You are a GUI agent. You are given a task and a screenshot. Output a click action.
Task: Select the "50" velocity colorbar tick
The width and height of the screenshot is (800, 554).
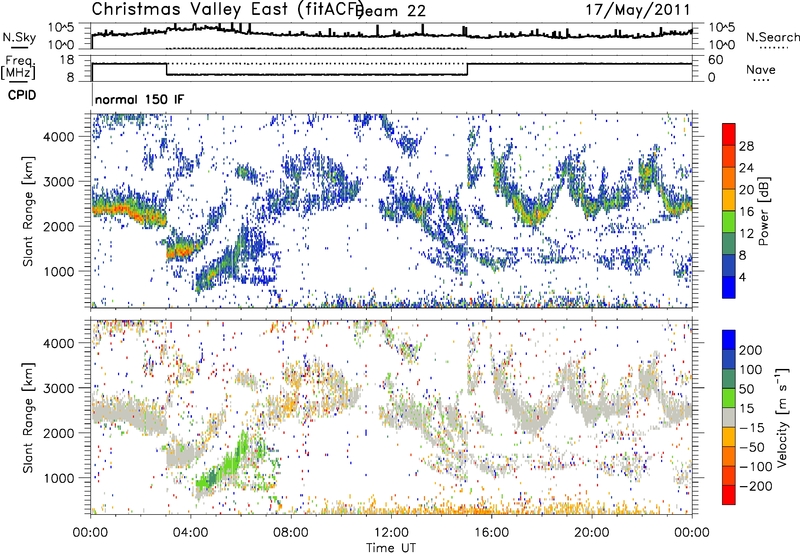click(746, 389)
